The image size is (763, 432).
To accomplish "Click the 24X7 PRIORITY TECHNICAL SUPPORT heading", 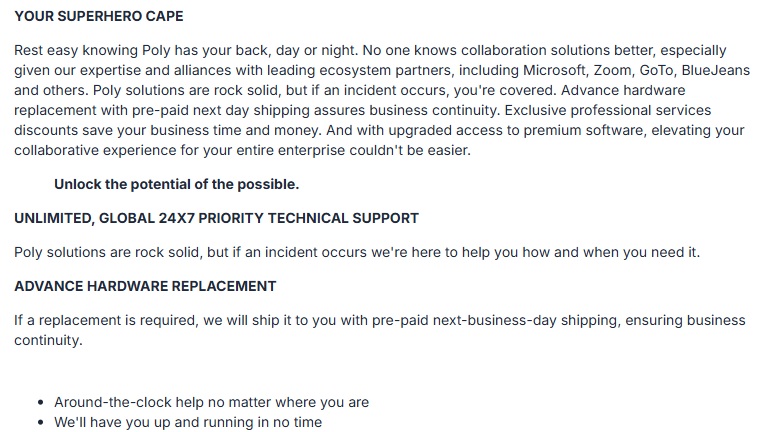I will 216,218.
